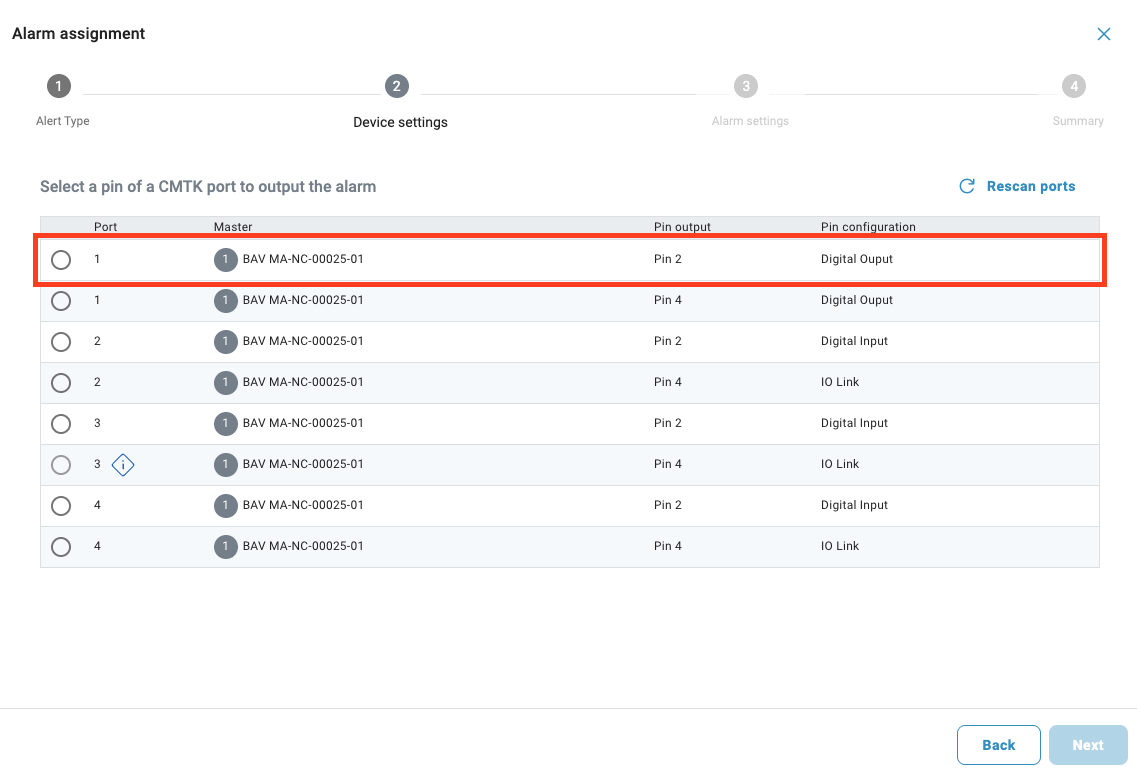Click the master badge in Port 1 Pin 2 row

226,259
